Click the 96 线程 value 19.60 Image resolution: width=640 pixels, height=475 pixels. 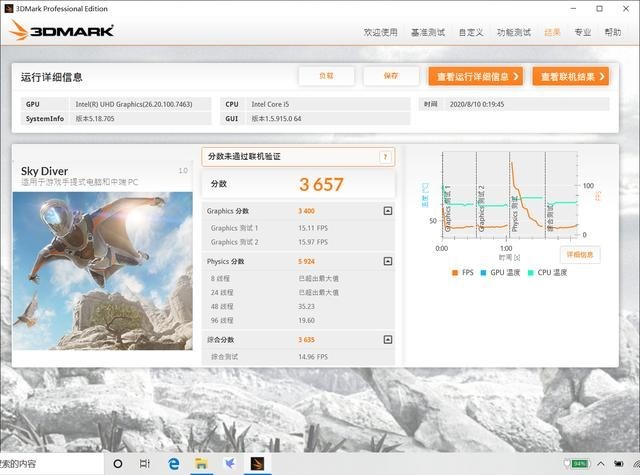click(x=306, y=321)
